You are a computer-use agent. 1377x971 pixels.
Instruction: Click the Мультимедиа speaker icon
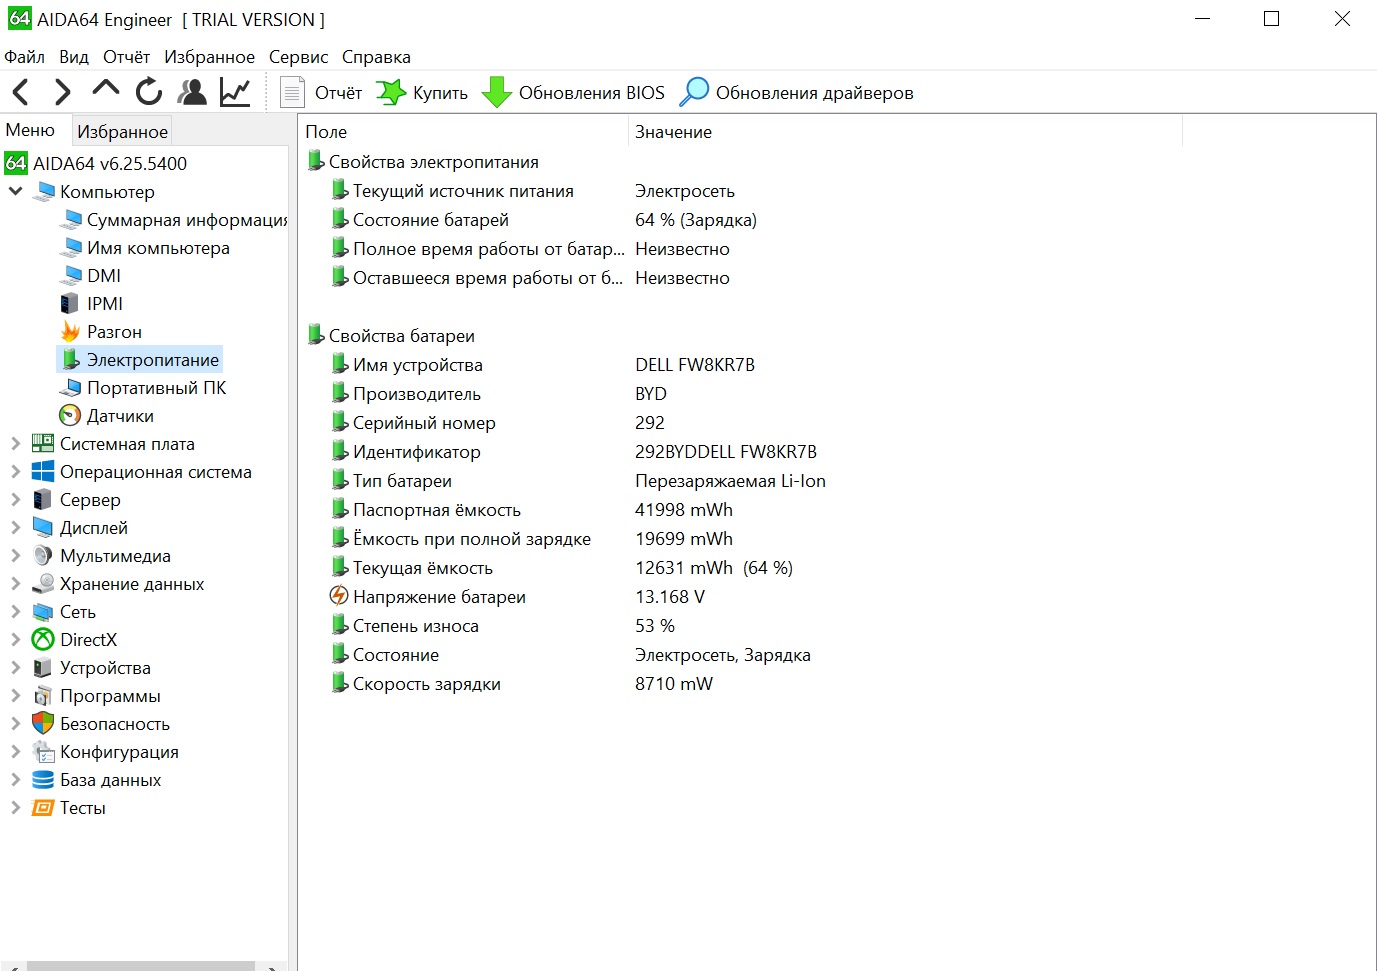pyautogui.click(x=43, y=555)
